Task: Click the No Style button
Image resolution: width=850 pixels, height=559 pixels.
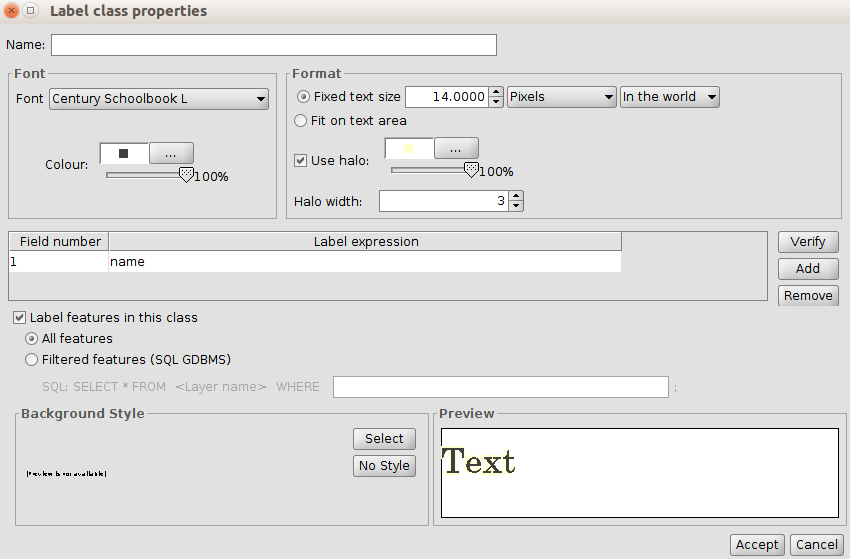Action: (x=384, y=465)
